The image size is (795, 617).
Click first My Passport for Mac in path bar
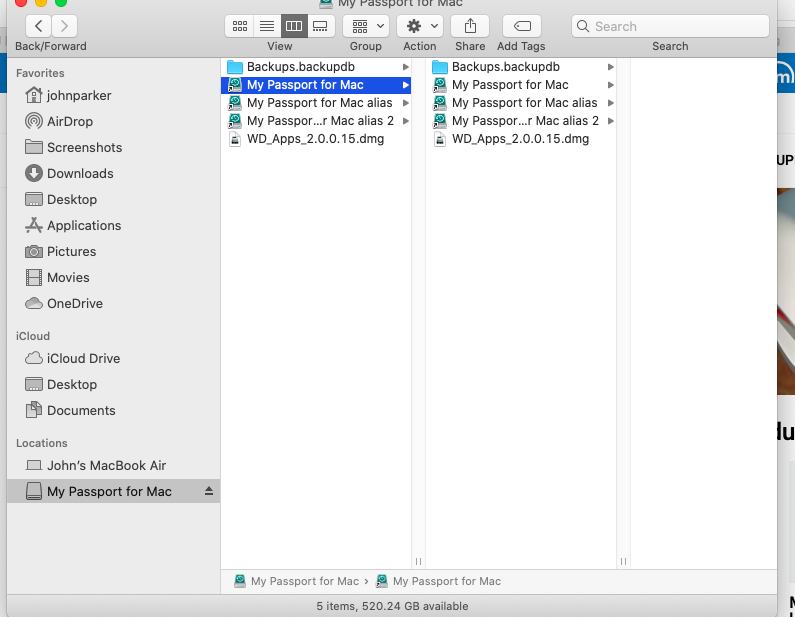(296, 581)
